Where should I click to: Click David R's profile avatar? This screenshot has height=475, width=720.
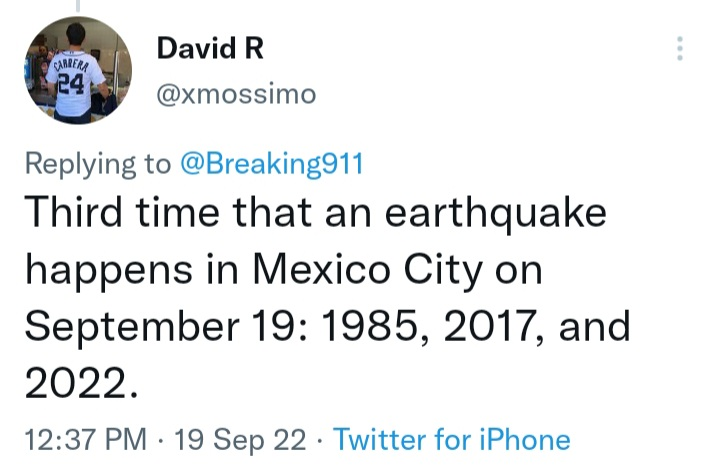point(79,70)
